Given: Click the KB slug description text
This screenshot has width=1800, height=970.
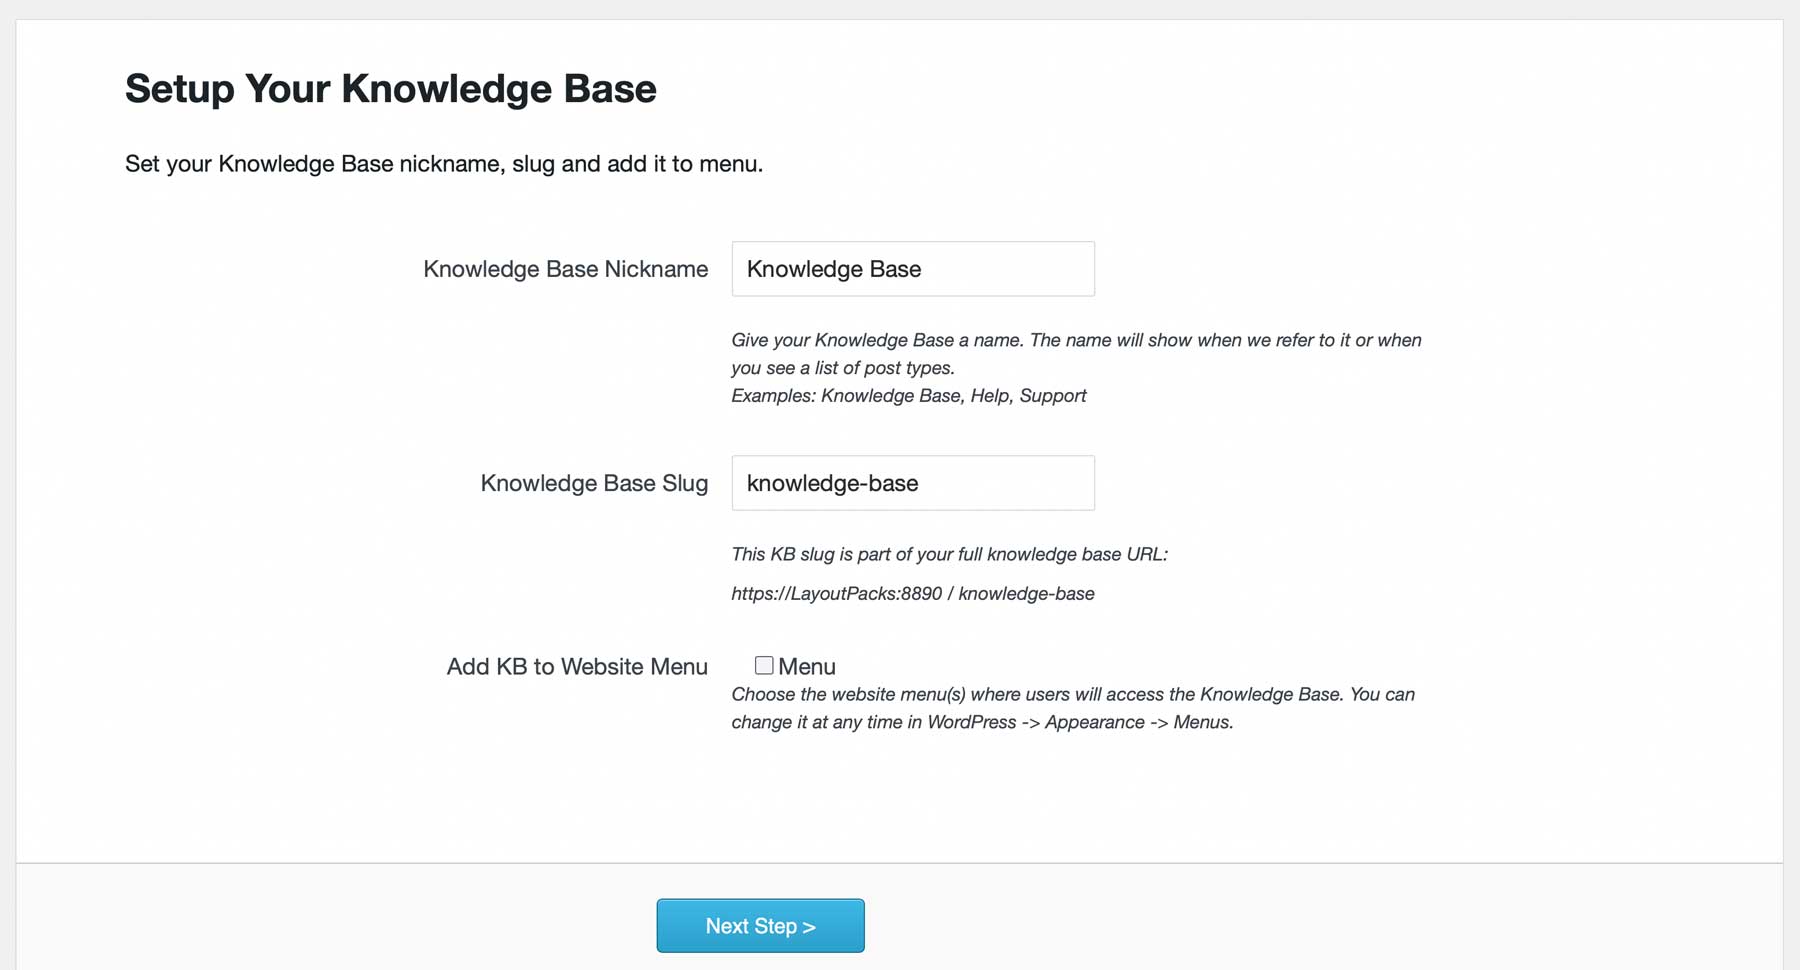Looking at the screenshot, I should pyautogui.click(x=950, y=553).
